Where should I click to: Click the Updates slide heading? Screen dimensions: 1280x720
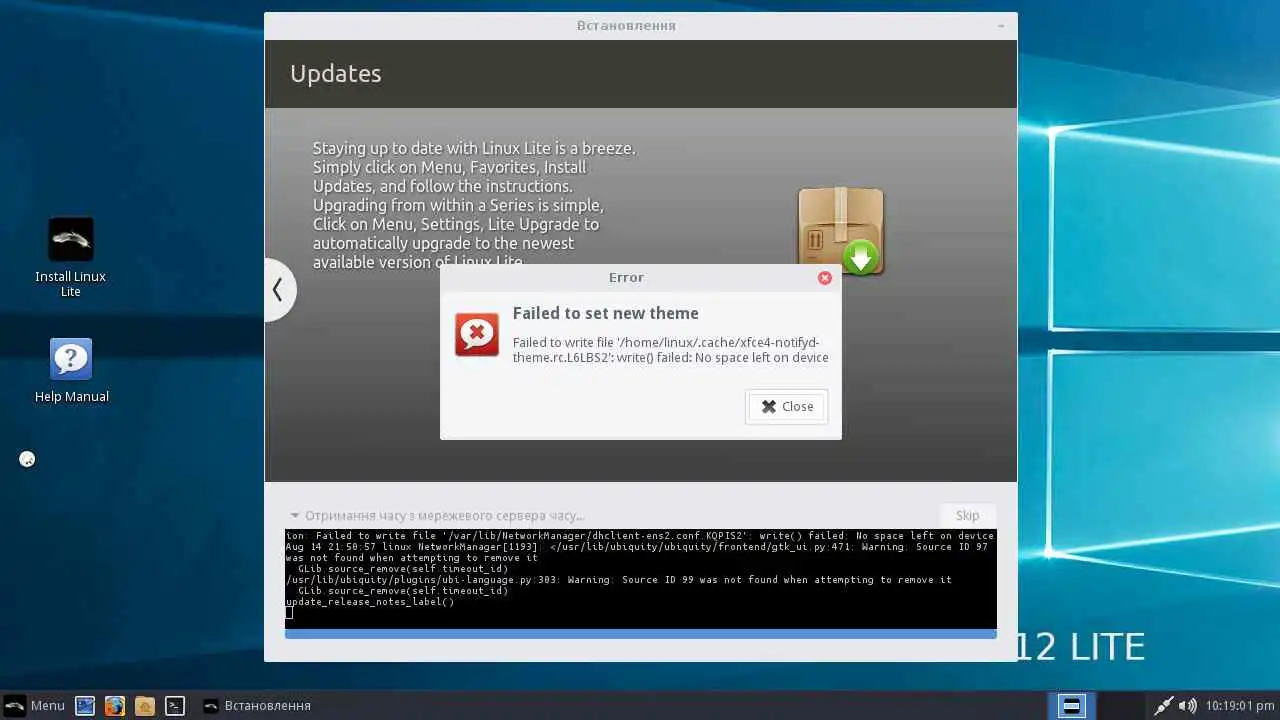[336, 73]
